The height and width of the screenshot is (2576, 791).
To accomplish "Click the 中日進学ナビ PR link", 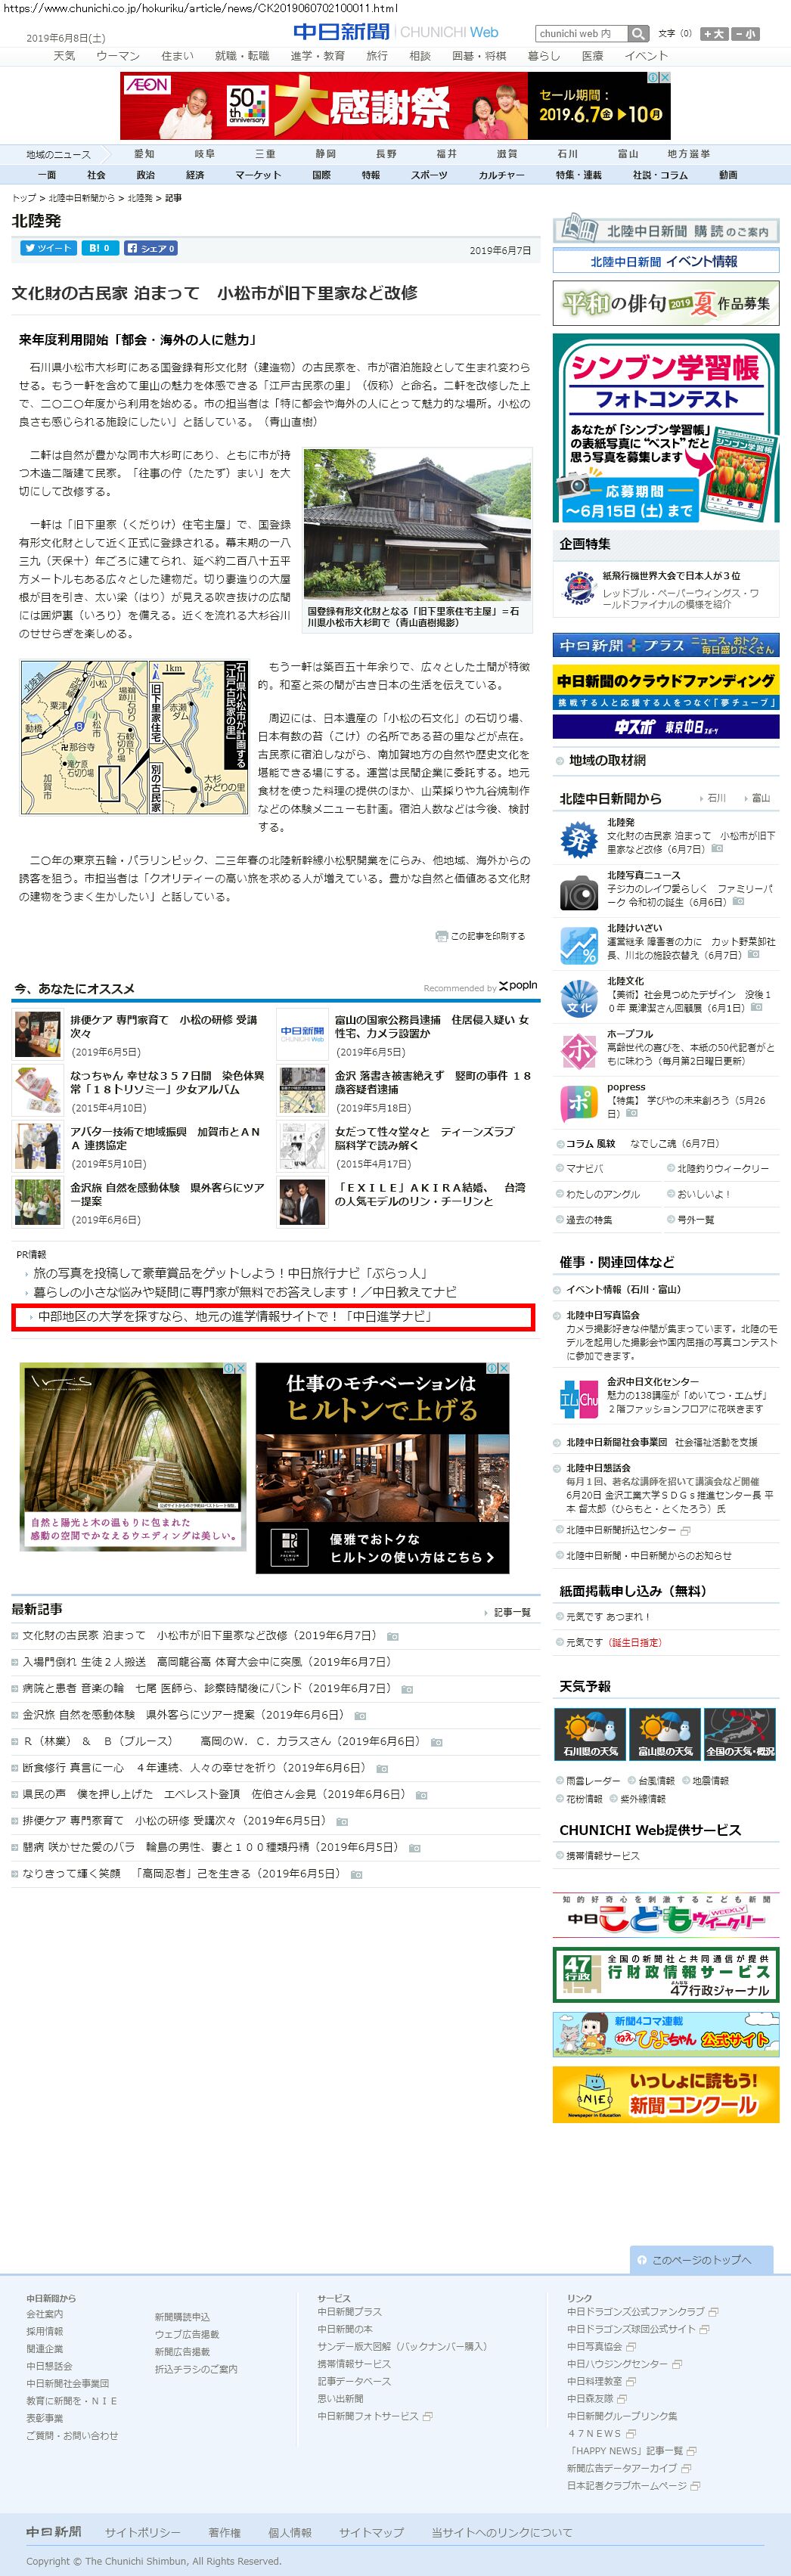I will pyautogui.click(x=235, y=1317).
